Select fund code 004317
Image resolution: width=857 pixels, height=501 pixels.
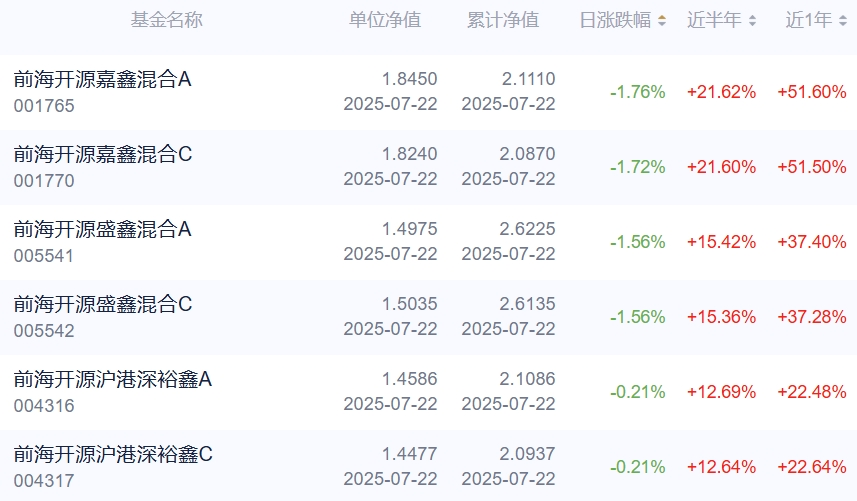(44, 481)
